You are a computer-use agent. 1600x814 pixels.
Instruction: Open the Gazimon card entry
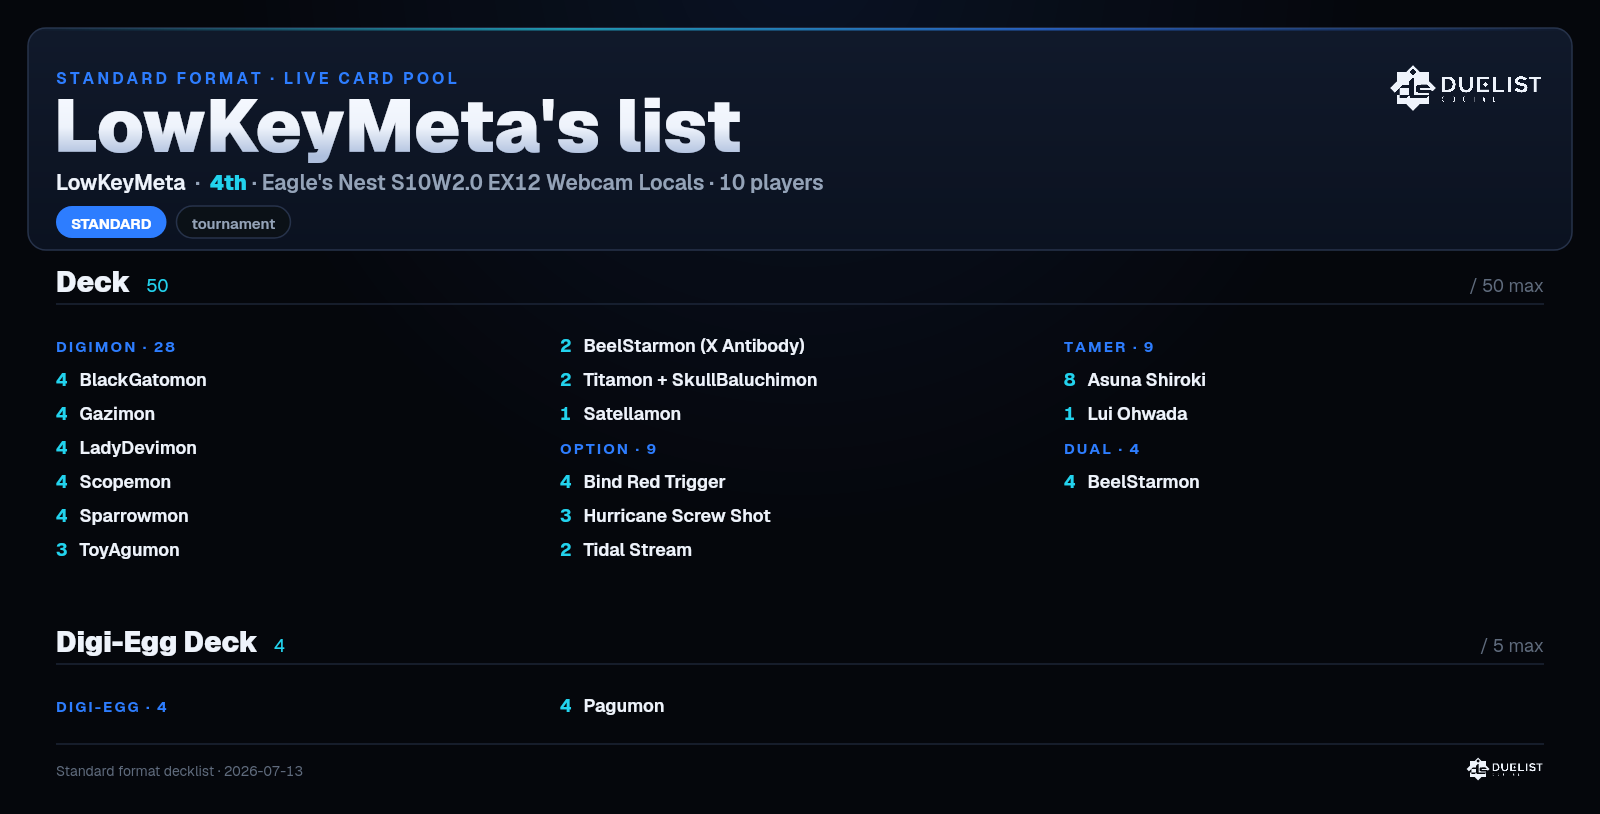105,414
